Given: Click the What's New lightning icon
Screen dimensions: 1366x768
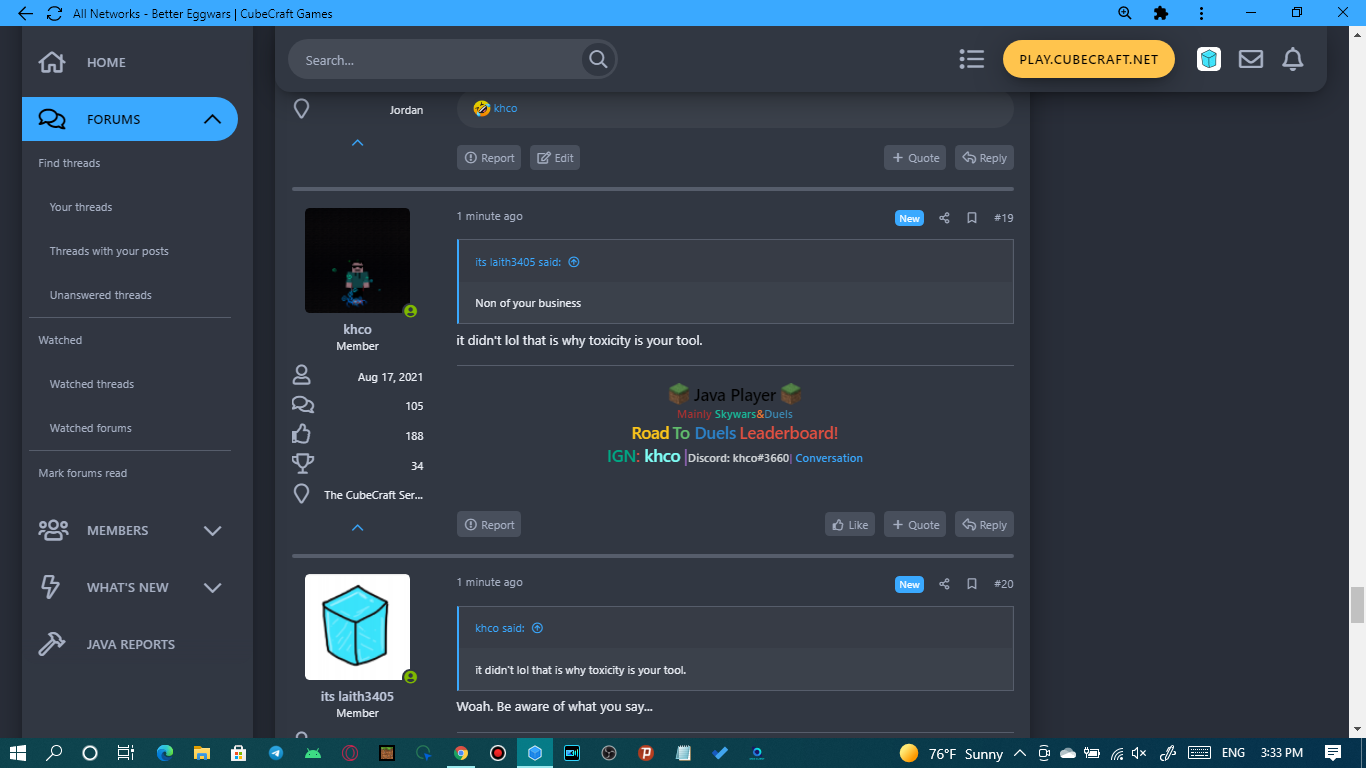Looking at the screenshot, I should tap(50, 587).
